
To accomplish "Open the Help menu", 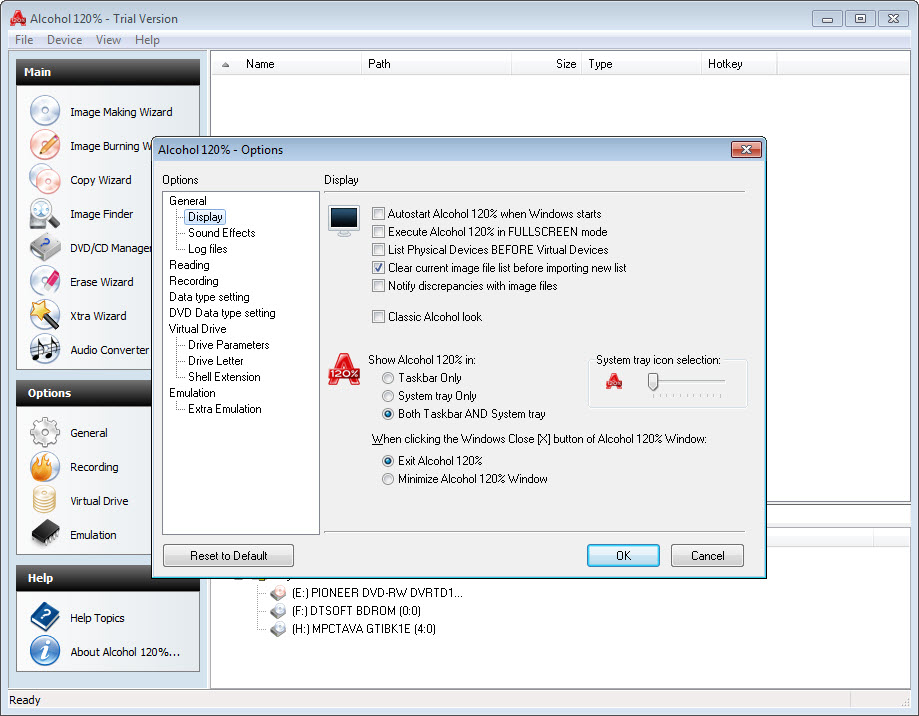I will pos(147,40).
